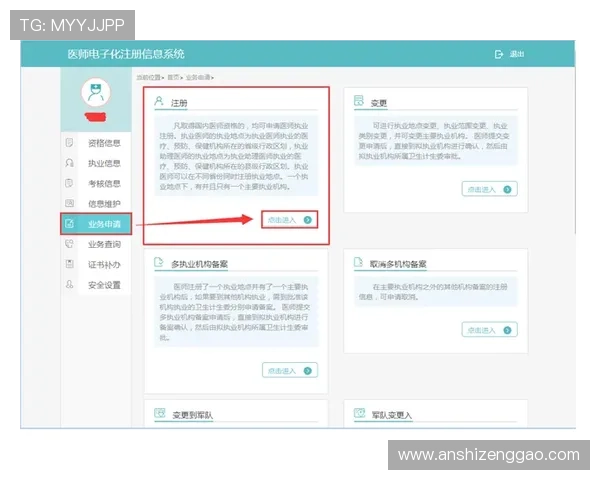600x480 pixels.
Task: Click the 多执业机构备案 heading
Action: pos(199,264)
